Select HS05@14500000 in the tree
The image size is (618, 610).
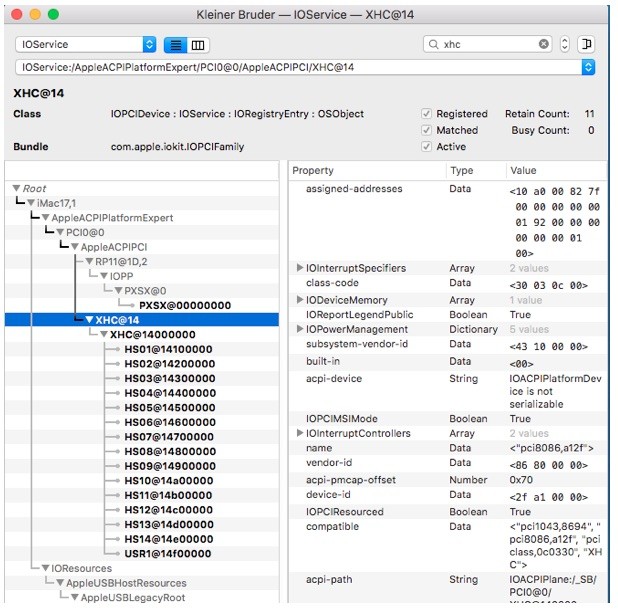pyautogui.click(x=169, y=409)
